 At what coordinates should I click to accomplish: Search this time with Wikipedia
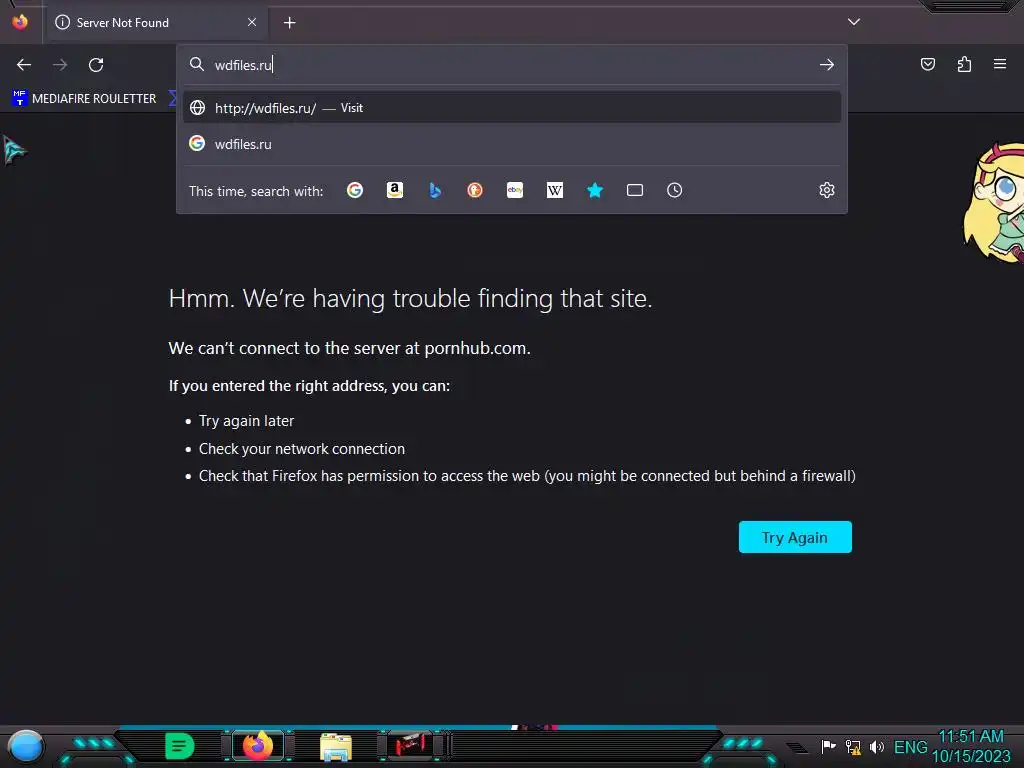[x=554, y=190]
